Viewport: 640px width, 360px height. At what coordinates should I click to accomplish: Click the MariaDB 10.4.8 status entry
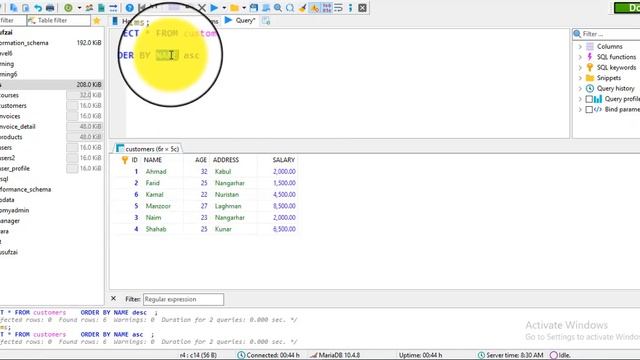335,355
